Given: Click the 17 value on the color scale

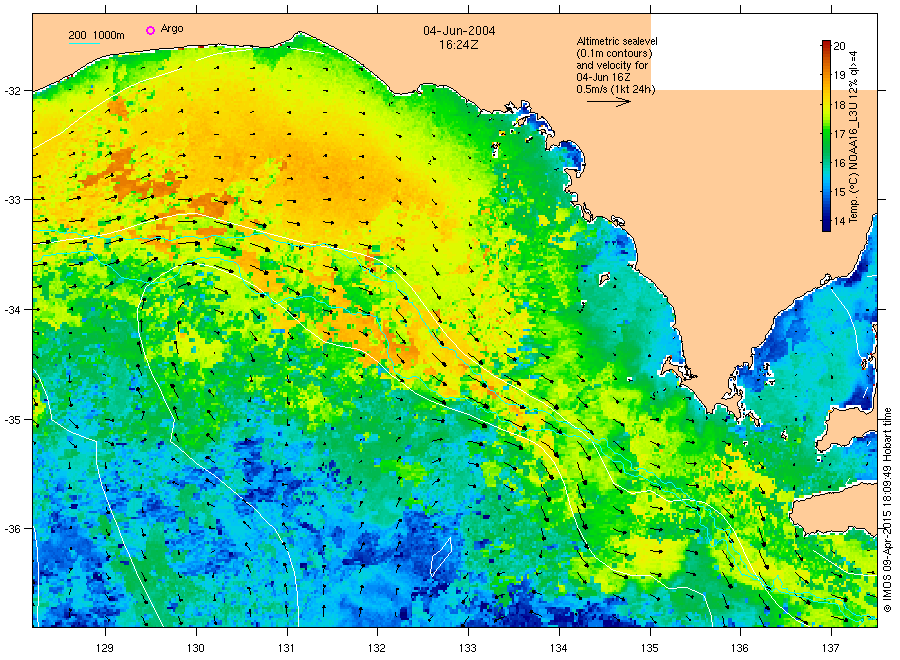Looking at the screenshot, I should (839, 134).
